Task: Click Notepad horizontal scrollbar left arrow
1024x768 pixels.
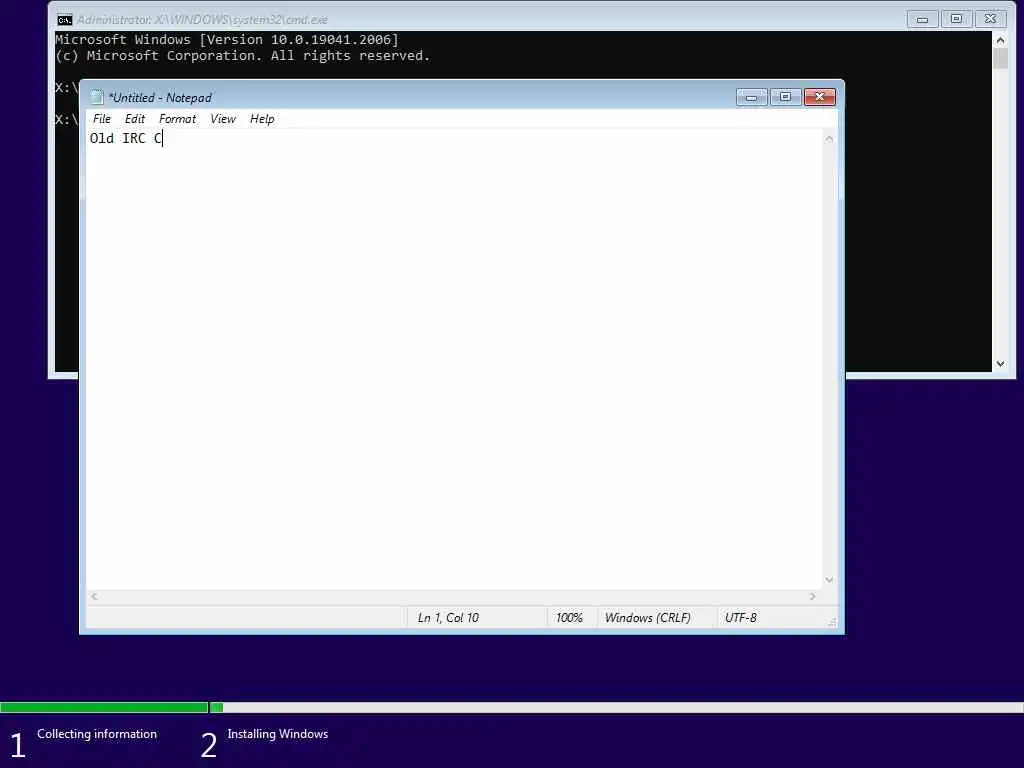Action: [94, 596]
